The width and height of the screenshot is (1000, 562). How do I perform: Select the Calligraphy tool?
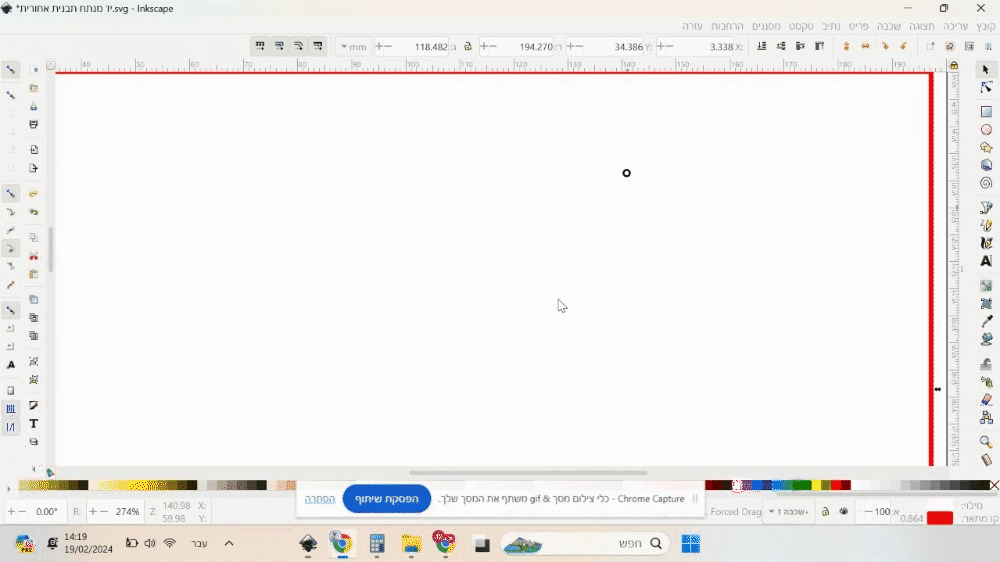click(x=986, y=243)
